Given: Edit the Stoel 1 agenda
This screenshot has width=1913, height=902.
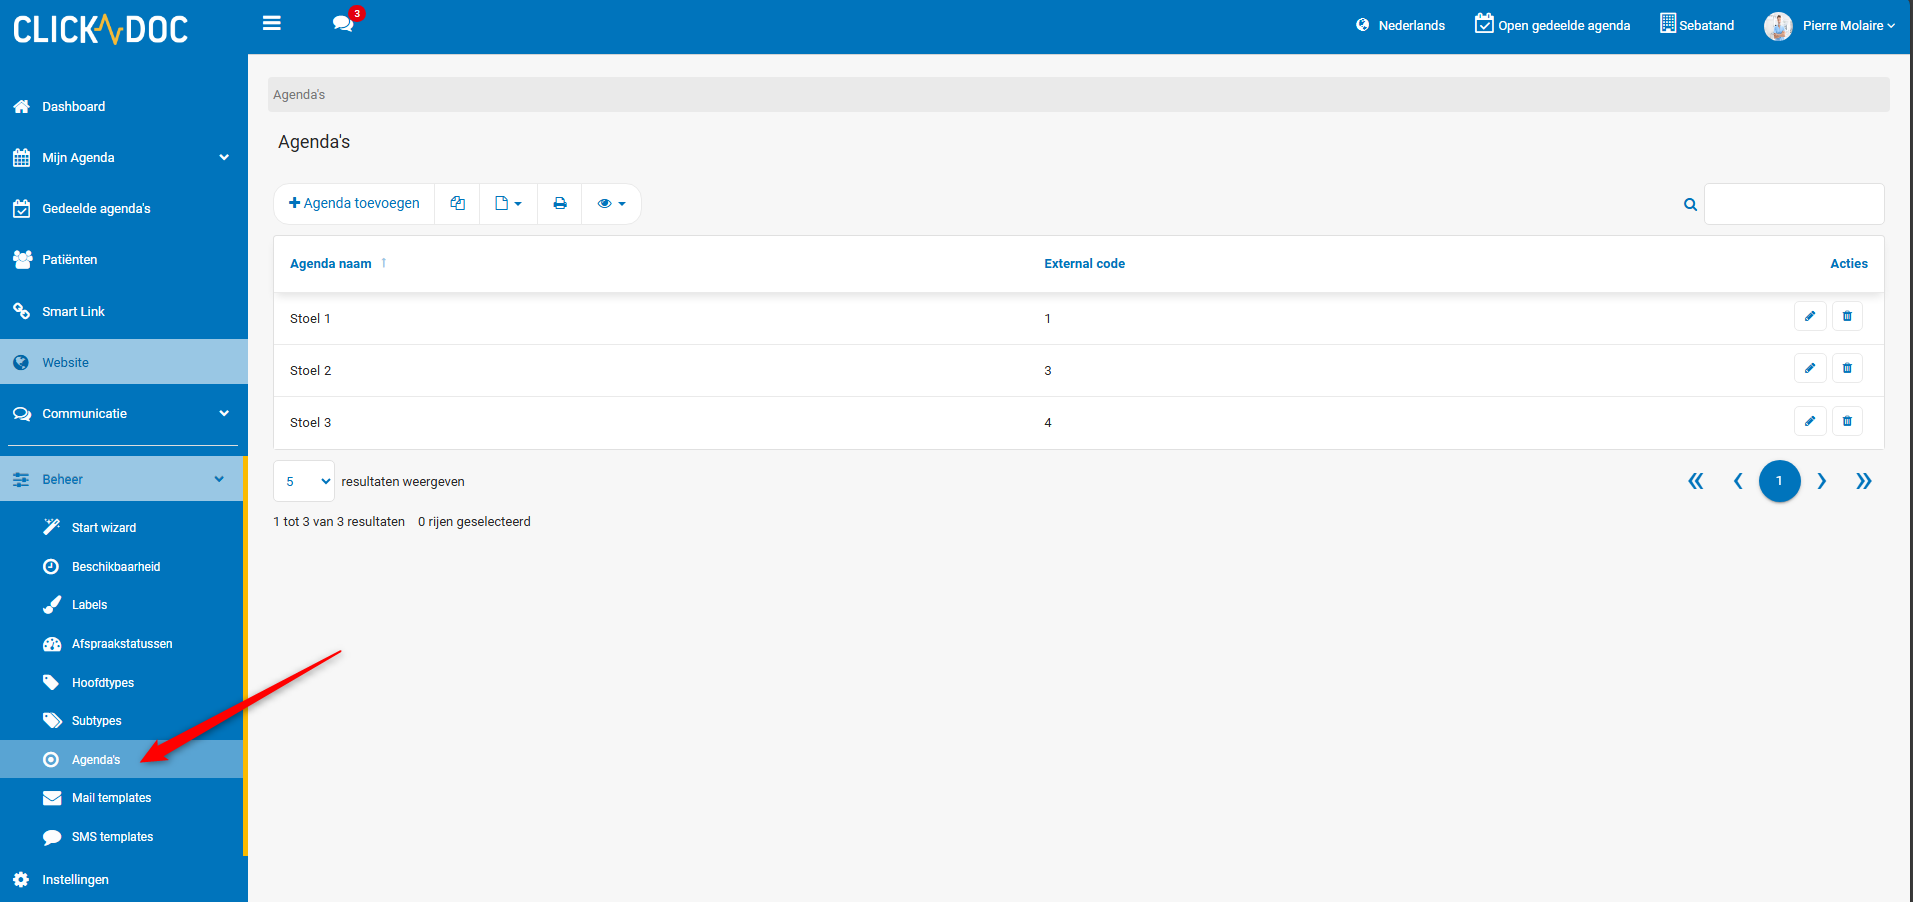Looking at the screenshot, I should pyautogui.click(x=1809, y=317).
